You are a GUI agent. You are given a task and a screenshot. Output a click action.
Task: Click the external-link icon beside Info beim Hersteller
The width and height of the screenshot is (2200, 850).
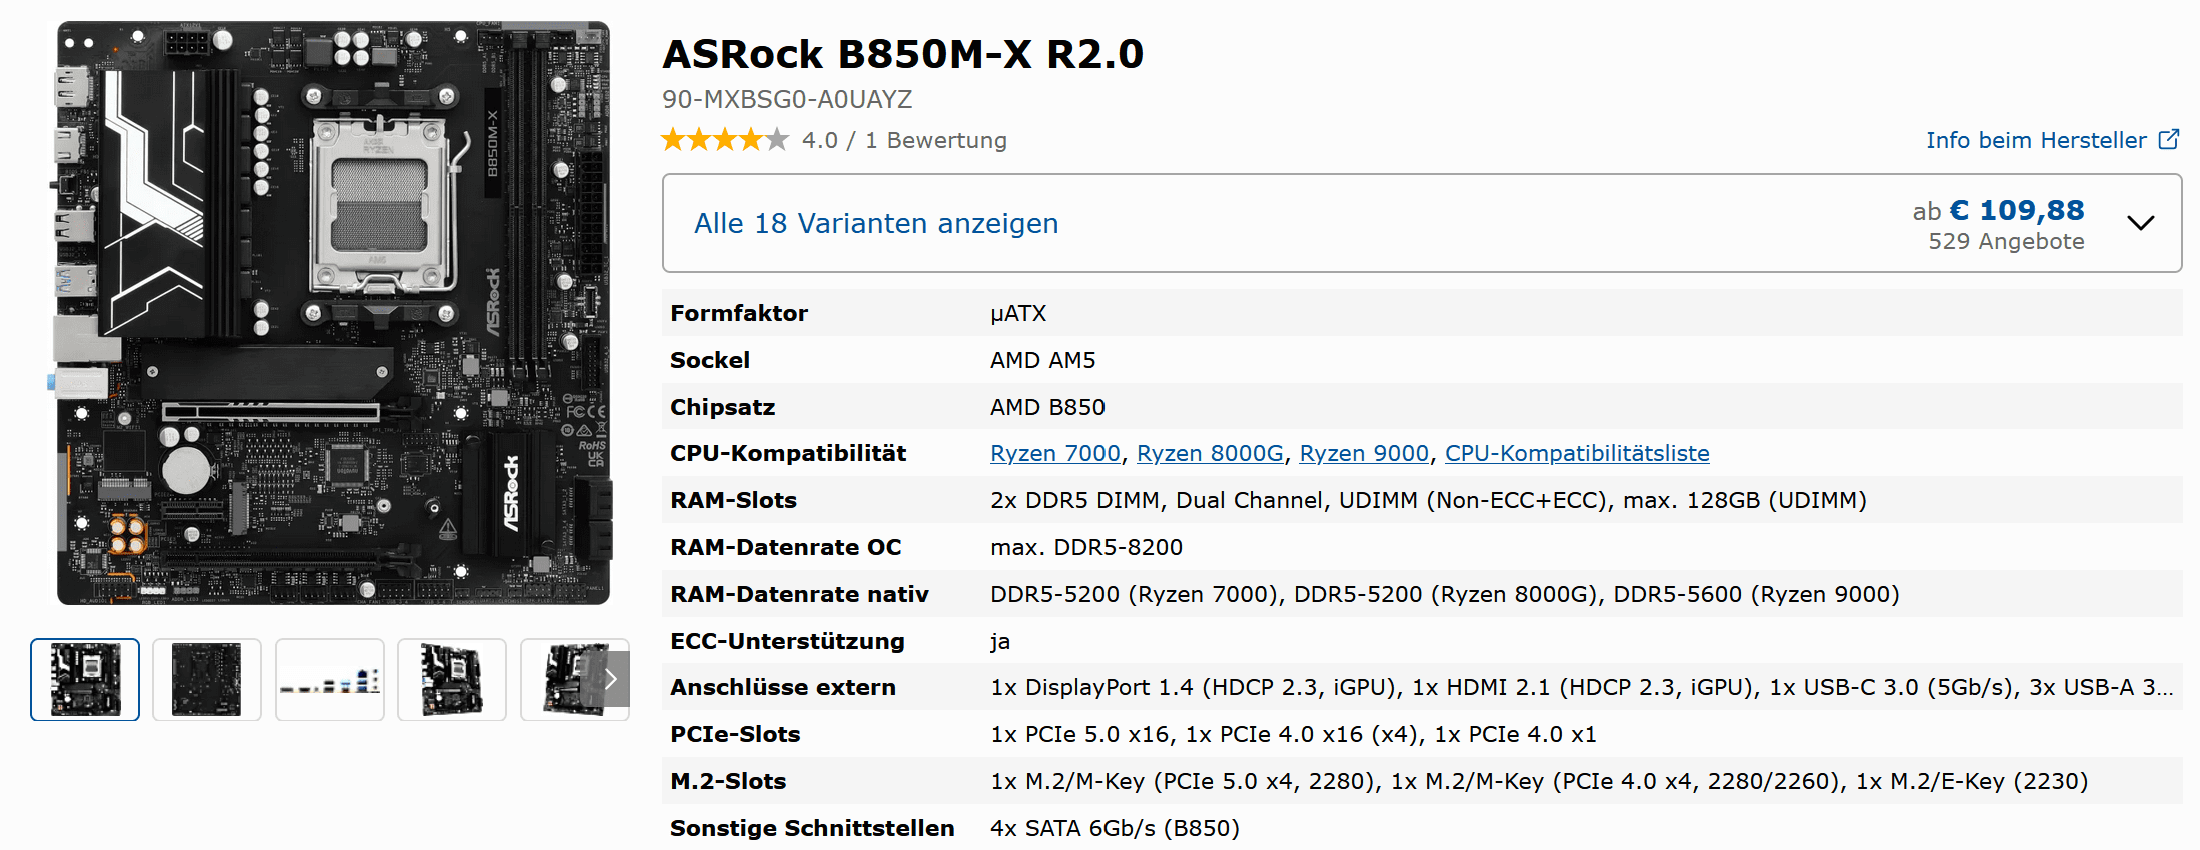click(x=2168, y=140)
